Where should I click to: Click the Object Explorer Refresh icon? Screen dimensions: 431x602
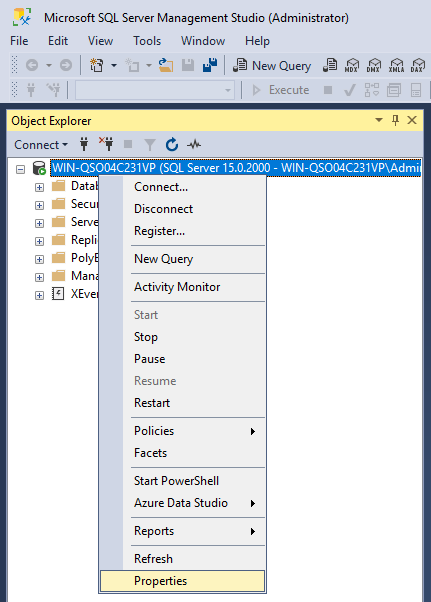[172, 145]
